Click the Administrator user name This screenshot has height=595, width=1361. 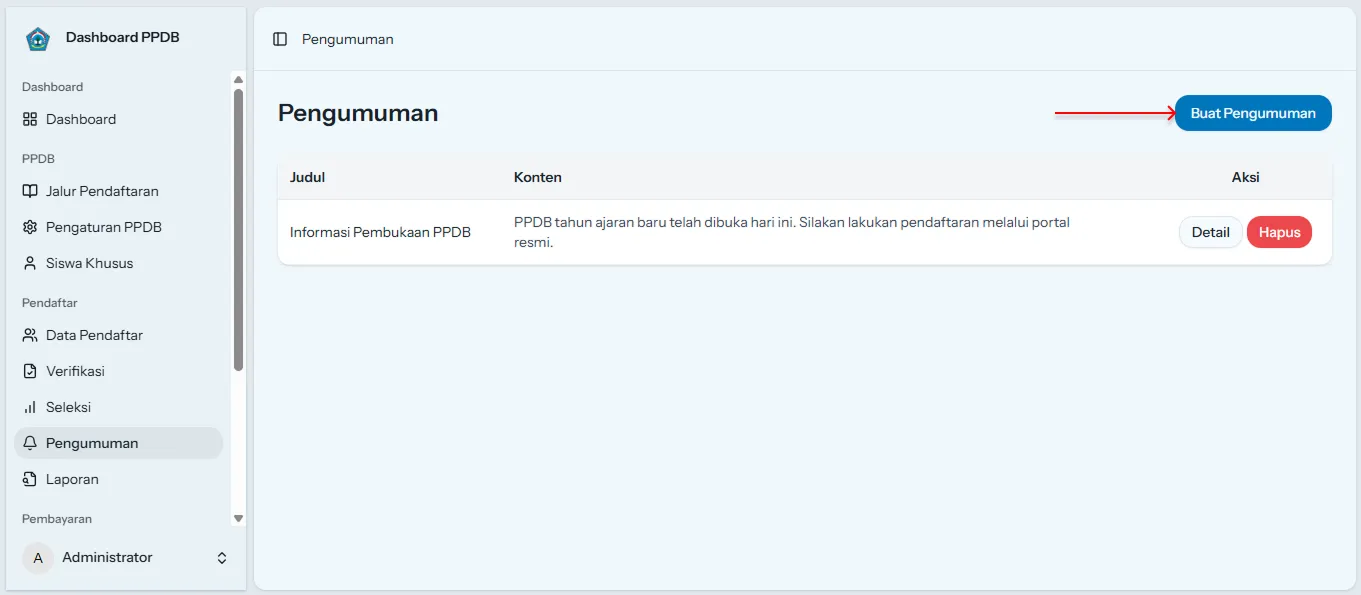tap(107, 557)
